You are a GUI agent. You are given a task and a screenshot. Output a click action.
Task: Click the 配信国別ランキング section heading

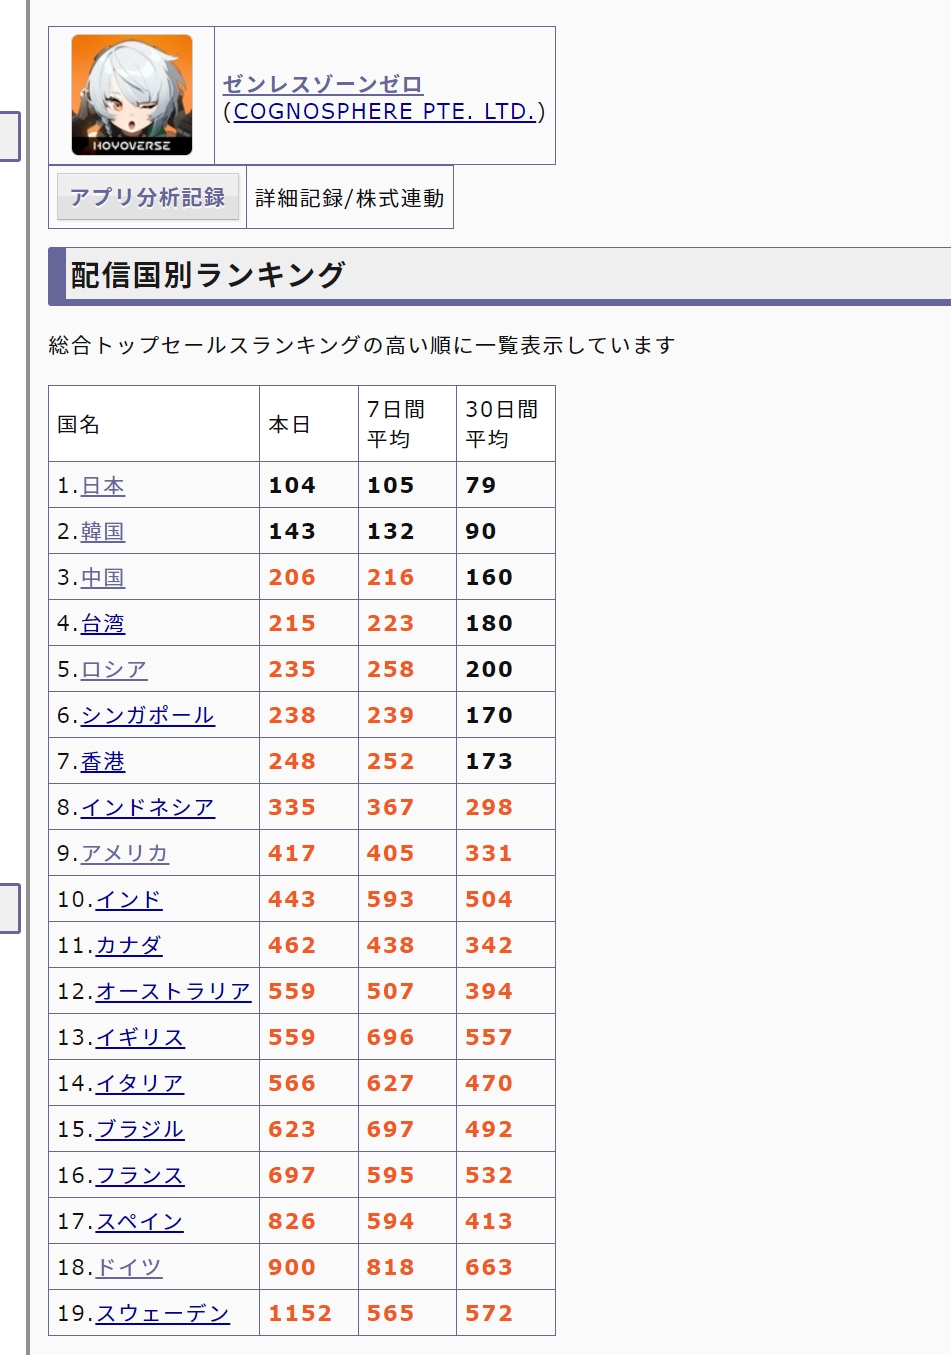(208, 275)
